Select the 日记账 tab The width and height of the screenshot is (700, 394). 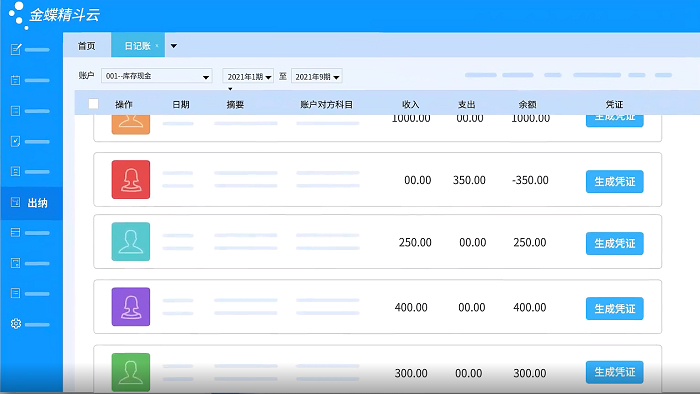click(137, 46)
